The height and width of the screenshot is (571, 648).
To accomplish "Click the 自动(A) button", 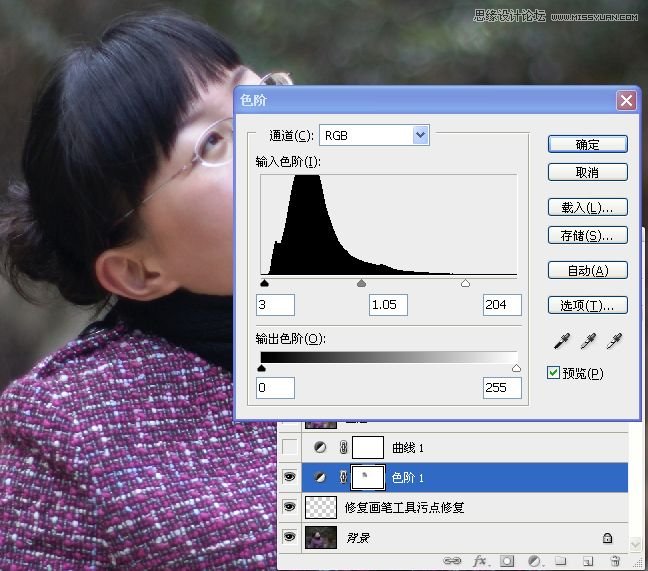I will click(588, 271).
